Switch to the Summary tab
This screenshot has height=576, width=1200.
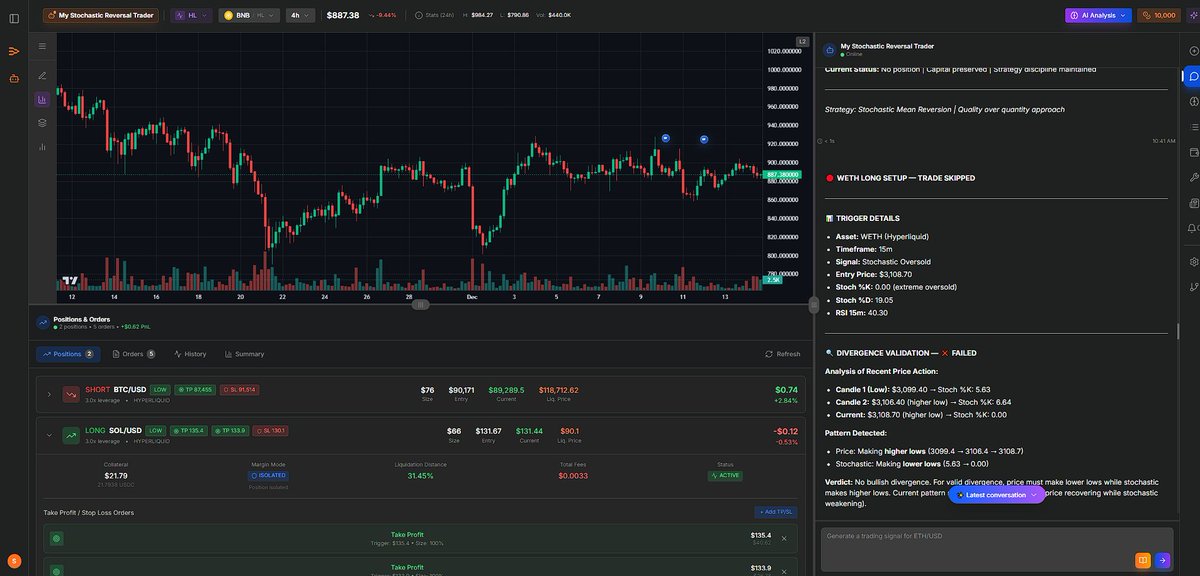click(244, 354)
